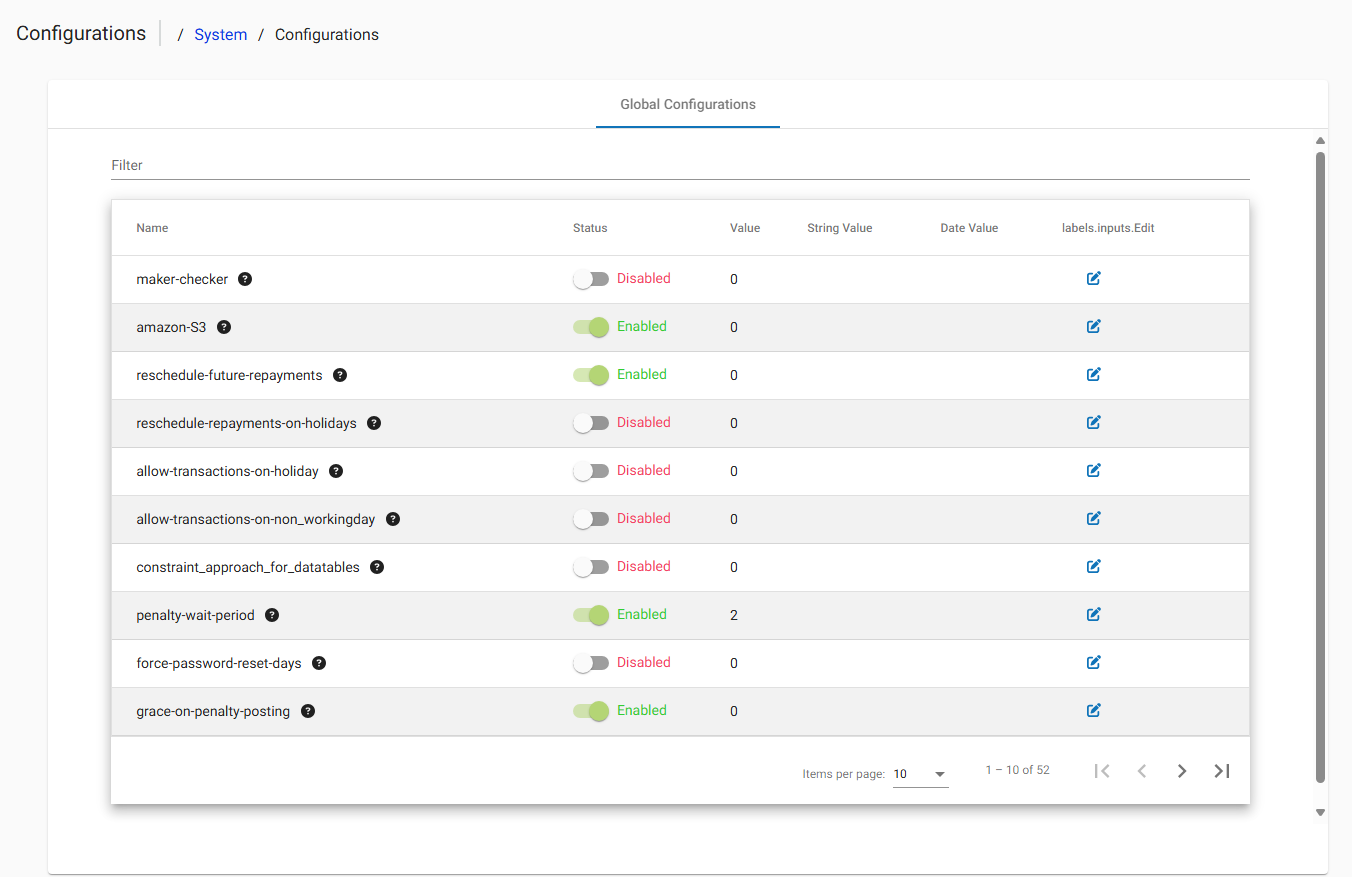Go to the next page of configurations
Screen dimensions: 1352x877
1182,771
